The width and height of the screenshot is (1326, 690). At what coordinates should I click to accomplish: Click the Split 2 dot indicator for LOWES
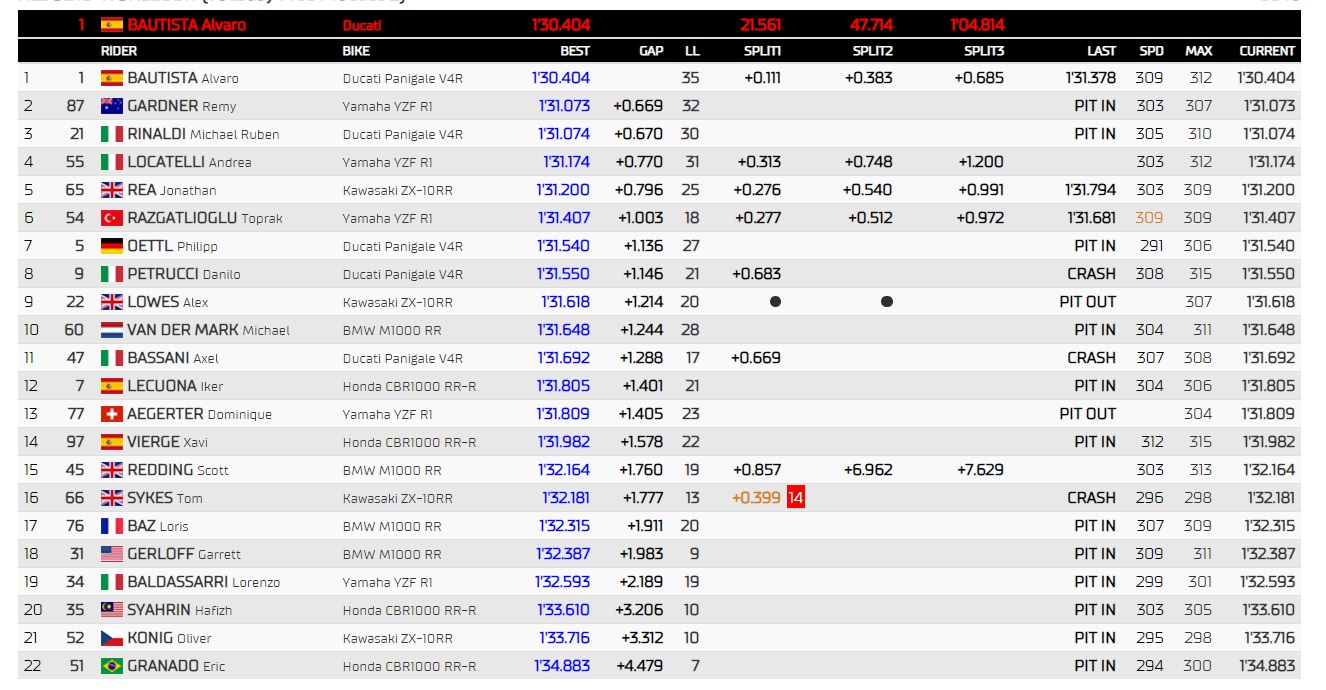click(887, 302)
